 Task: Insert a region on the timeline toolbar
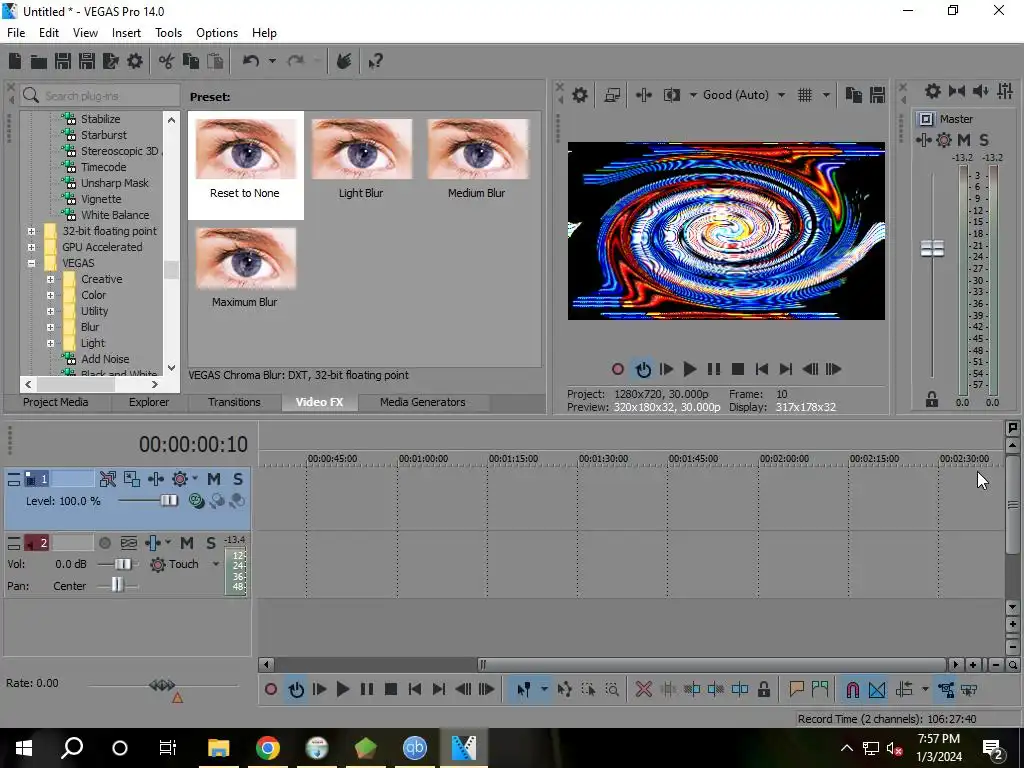(x=820, y=689)
